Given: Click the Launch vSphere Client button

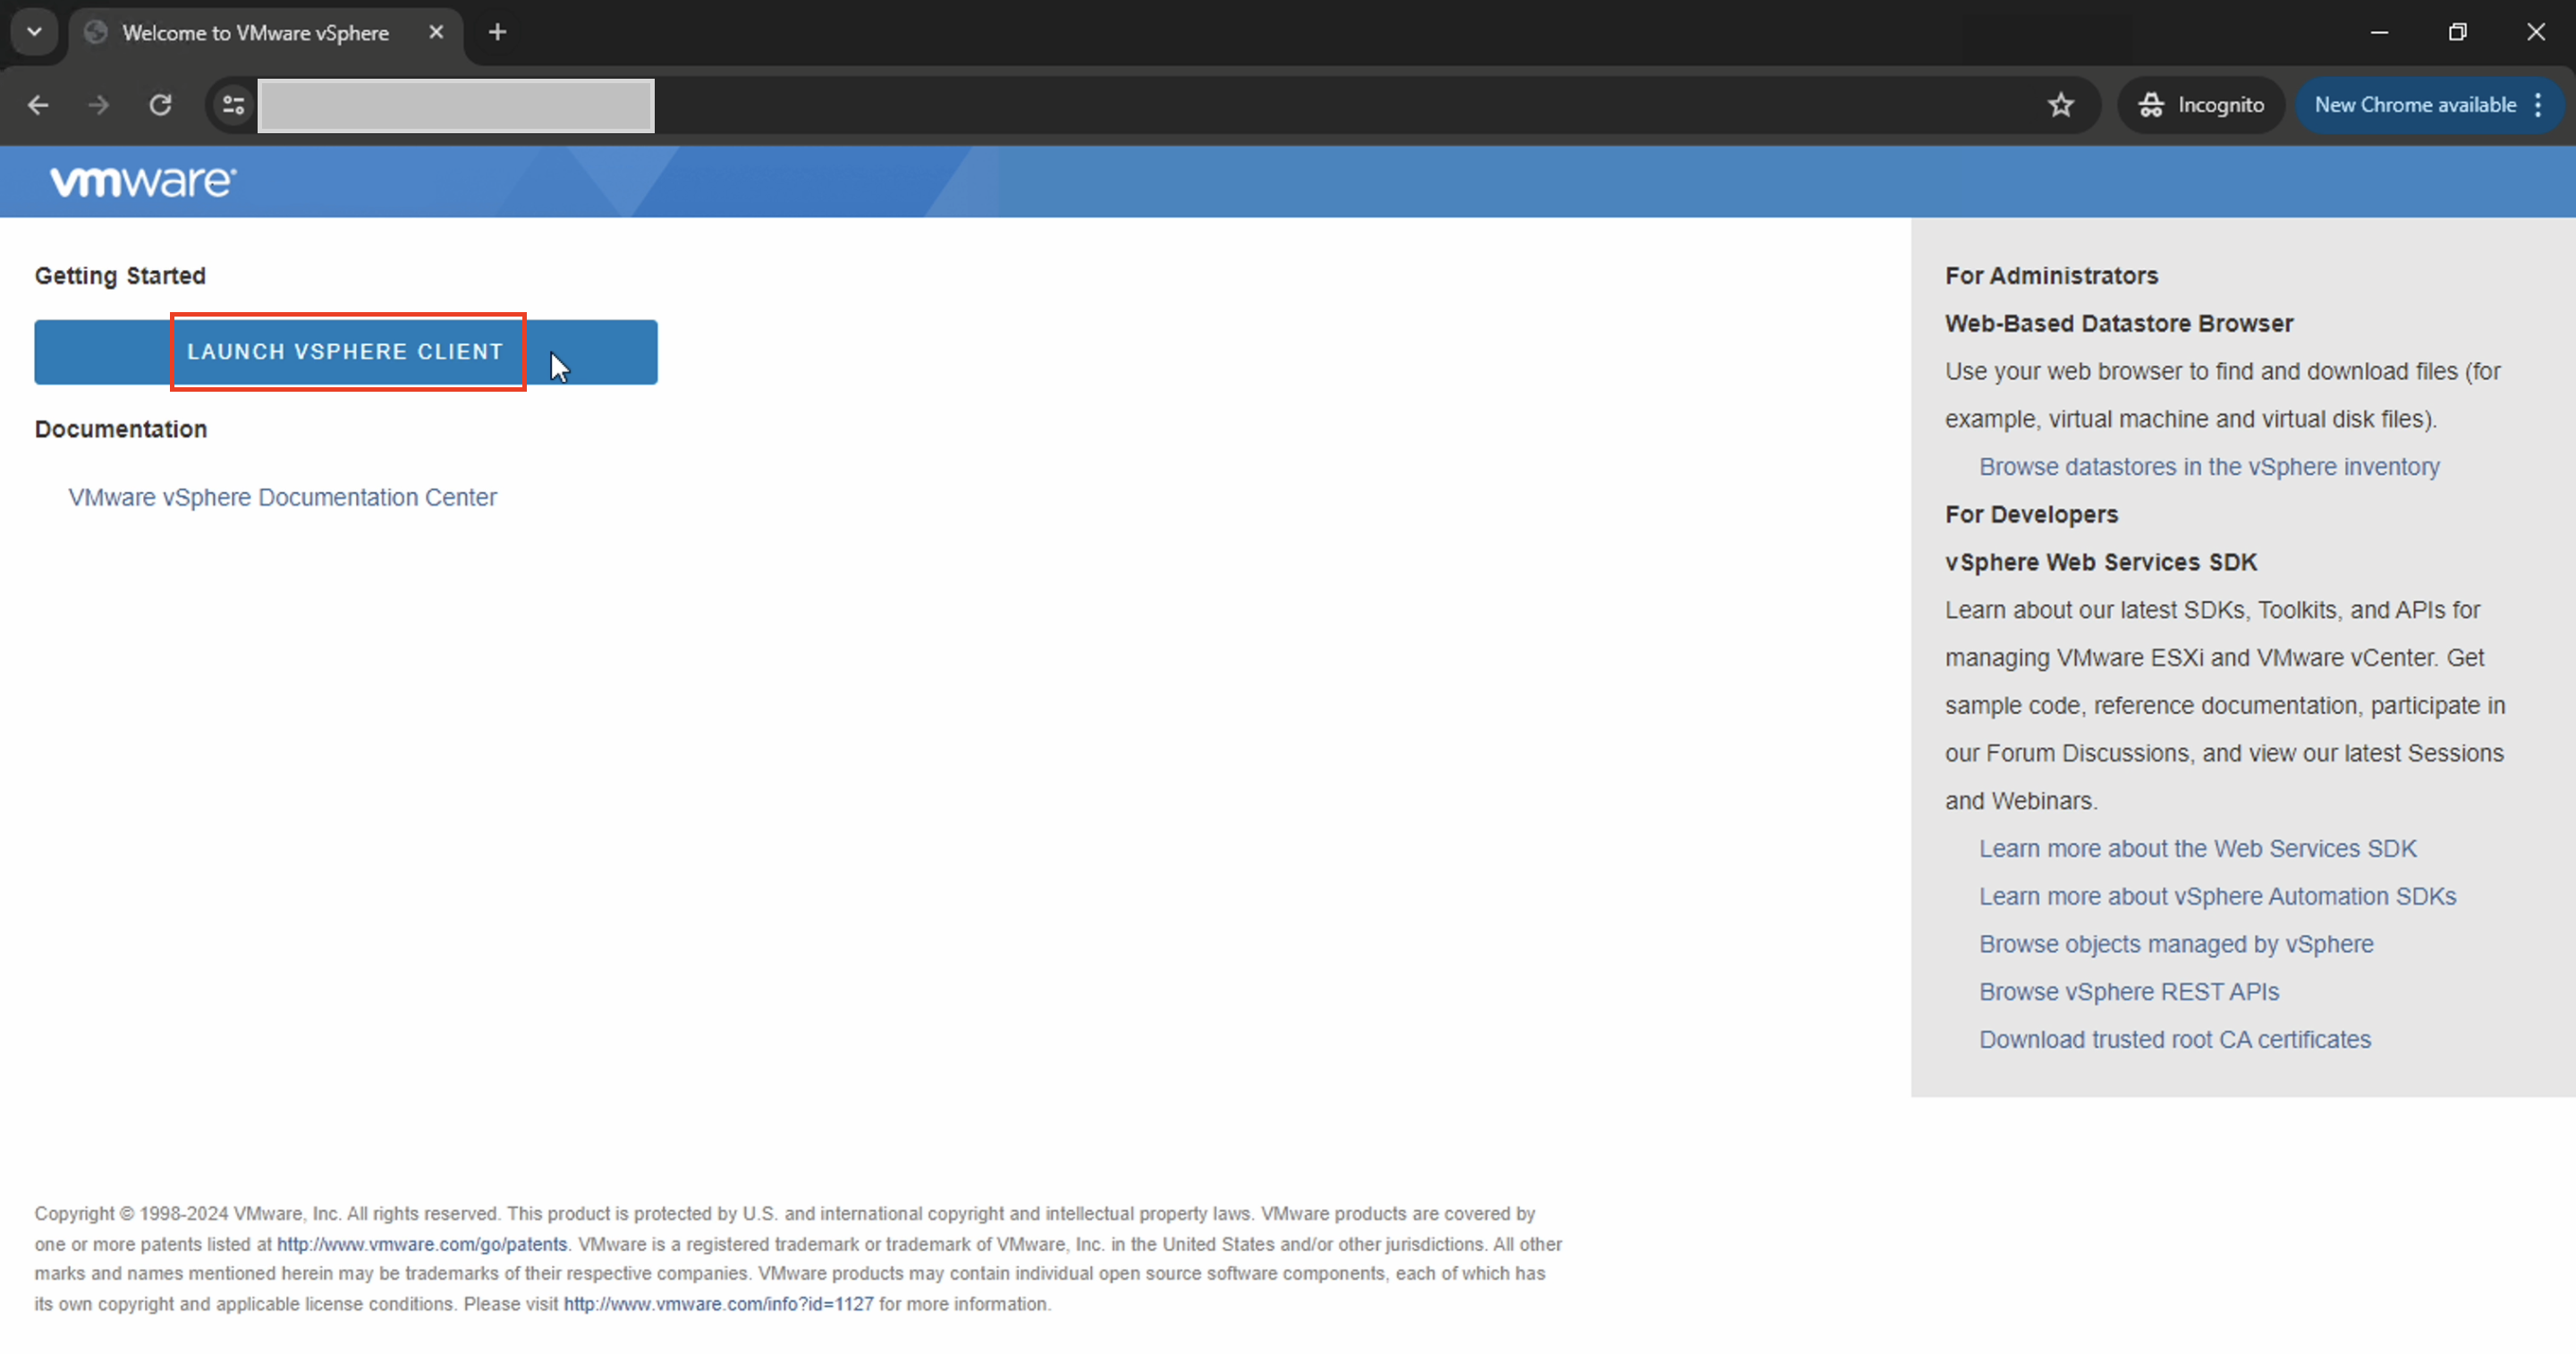Looking at the screenshot, I should [x=346, y=352].
